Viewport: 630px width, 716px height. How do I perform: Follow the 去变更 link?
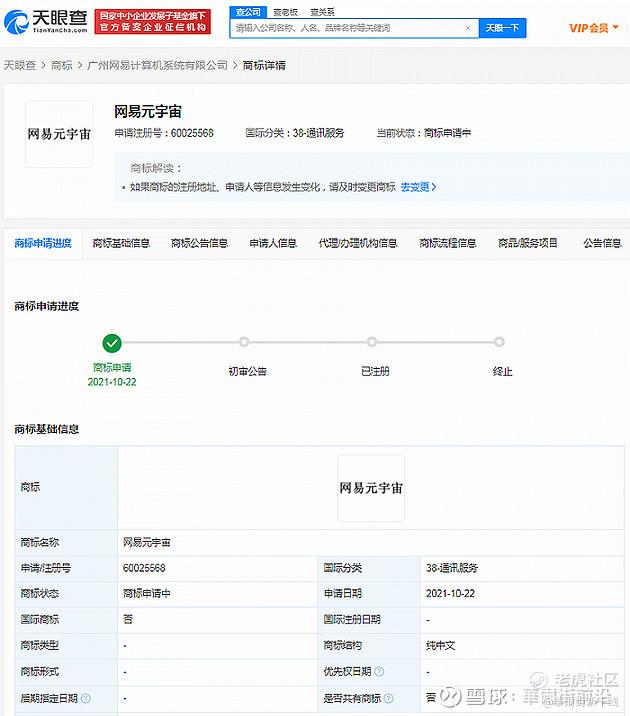point(418,187)
